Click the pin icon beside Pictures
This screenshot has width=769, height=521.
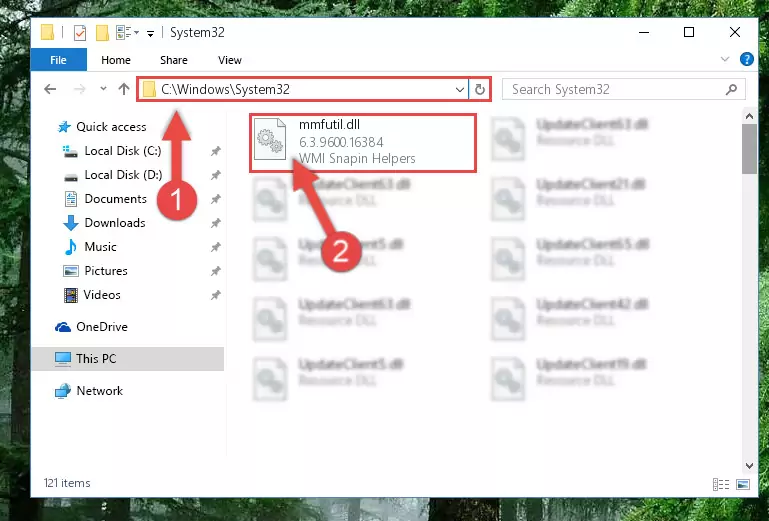tap(215, 271)
